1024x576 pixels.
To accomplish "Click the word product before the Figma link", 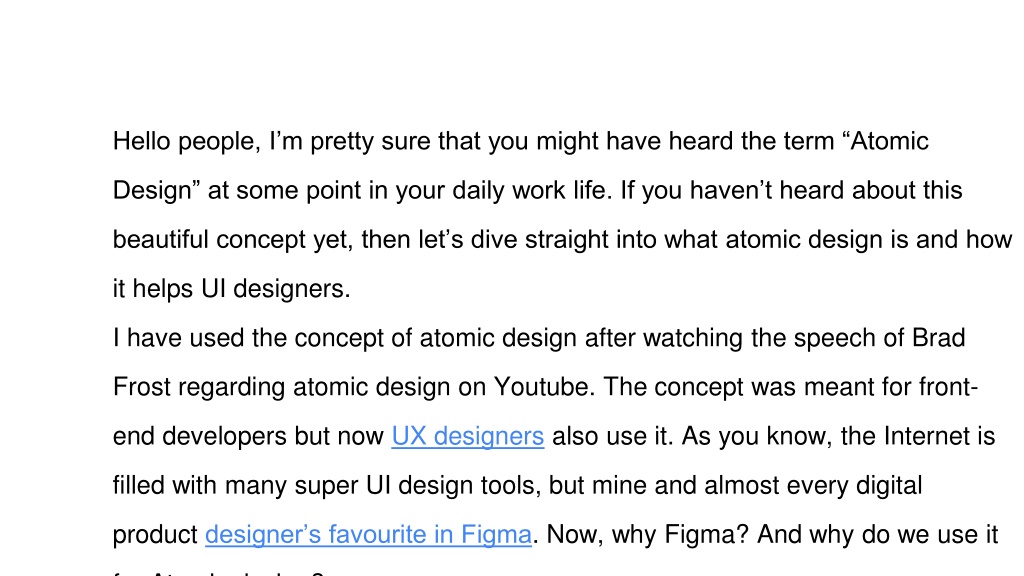I will click(155, 535).
